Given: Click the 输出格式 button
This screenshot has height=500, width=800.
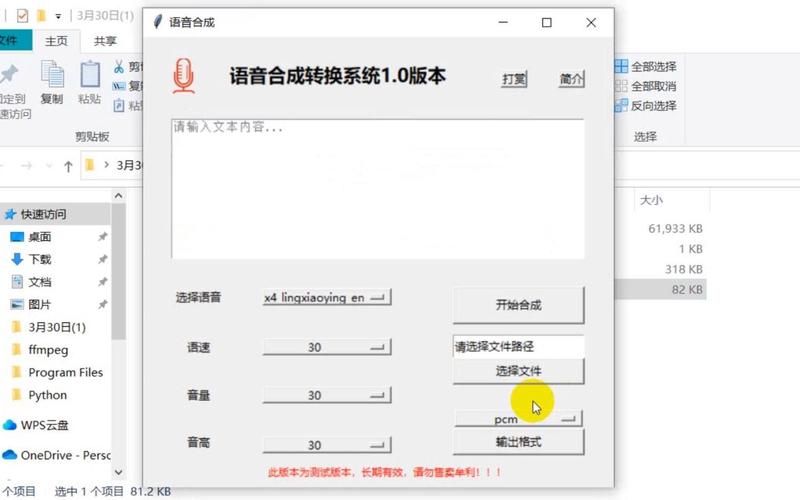Looking at the screenshot, I should click(518, 442).
